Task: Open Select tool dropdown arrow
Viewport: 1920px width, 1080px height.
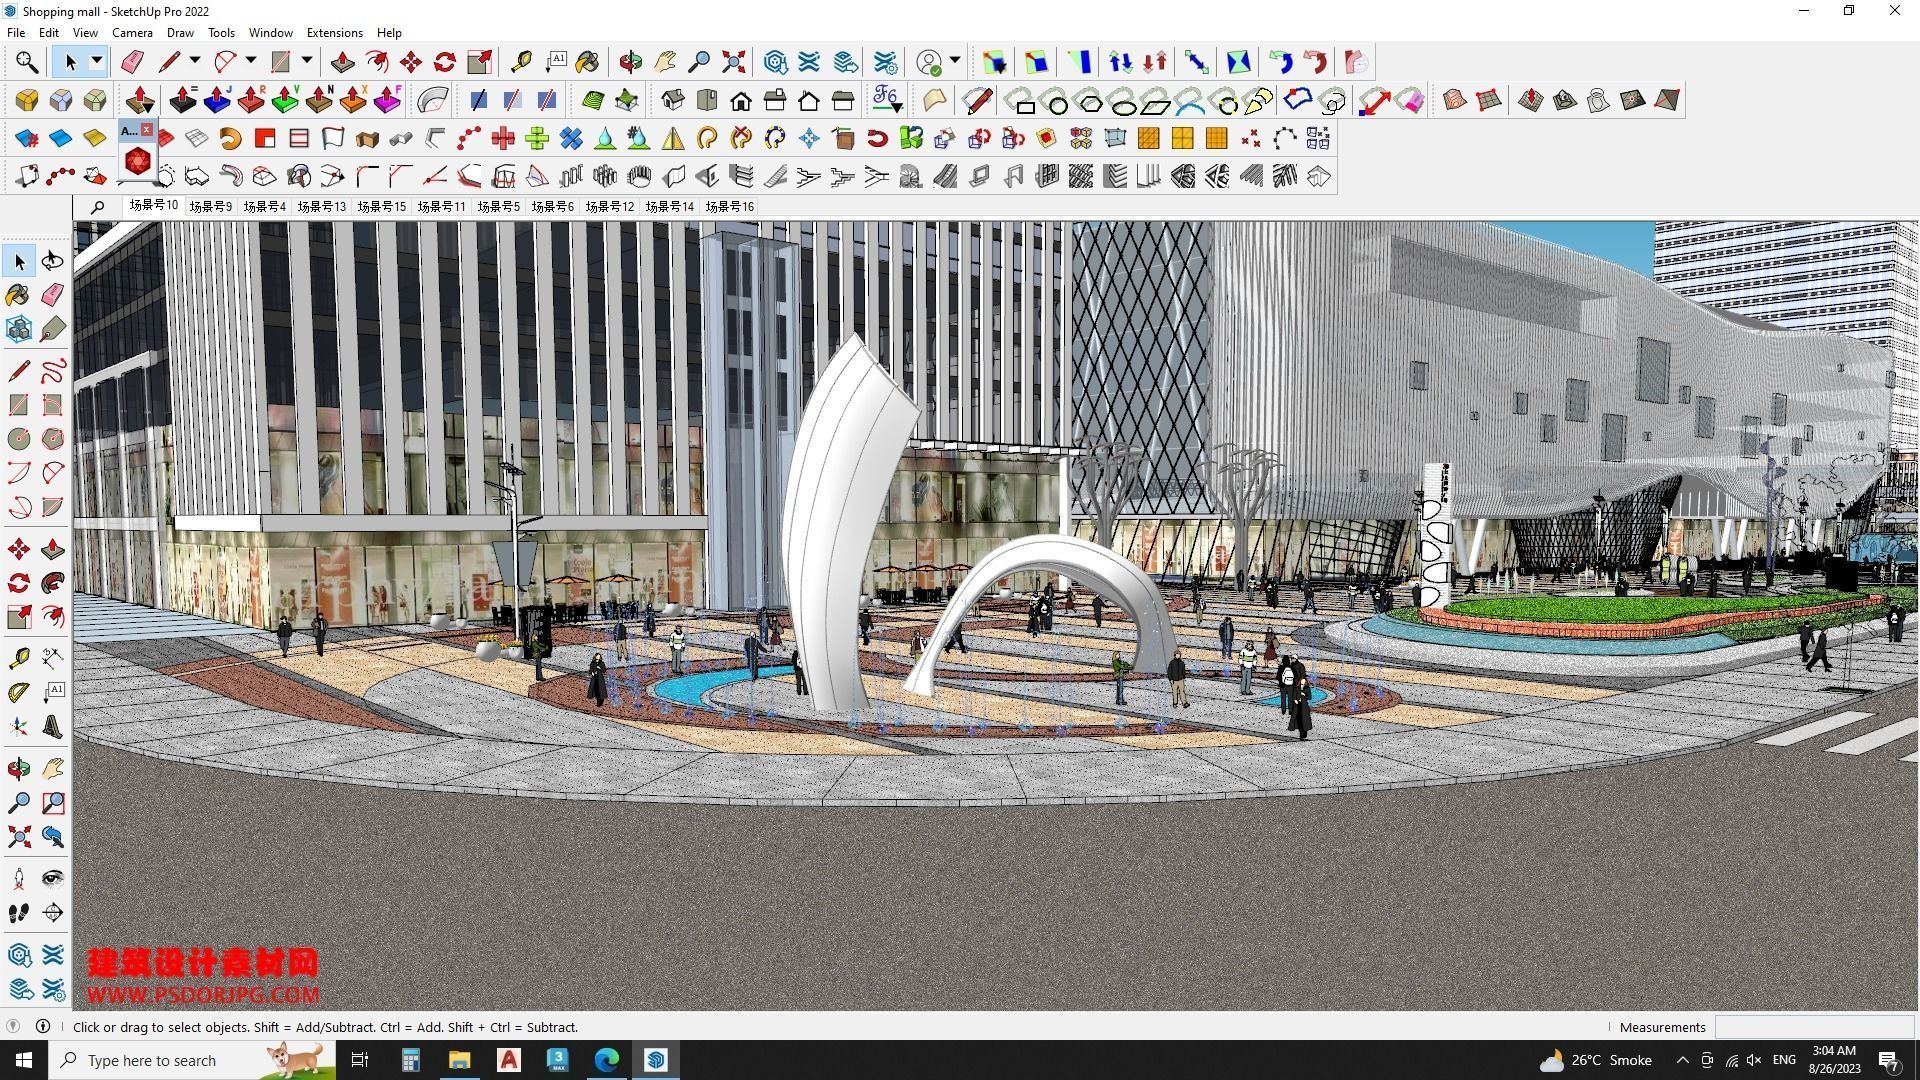Action: (97, 62)
